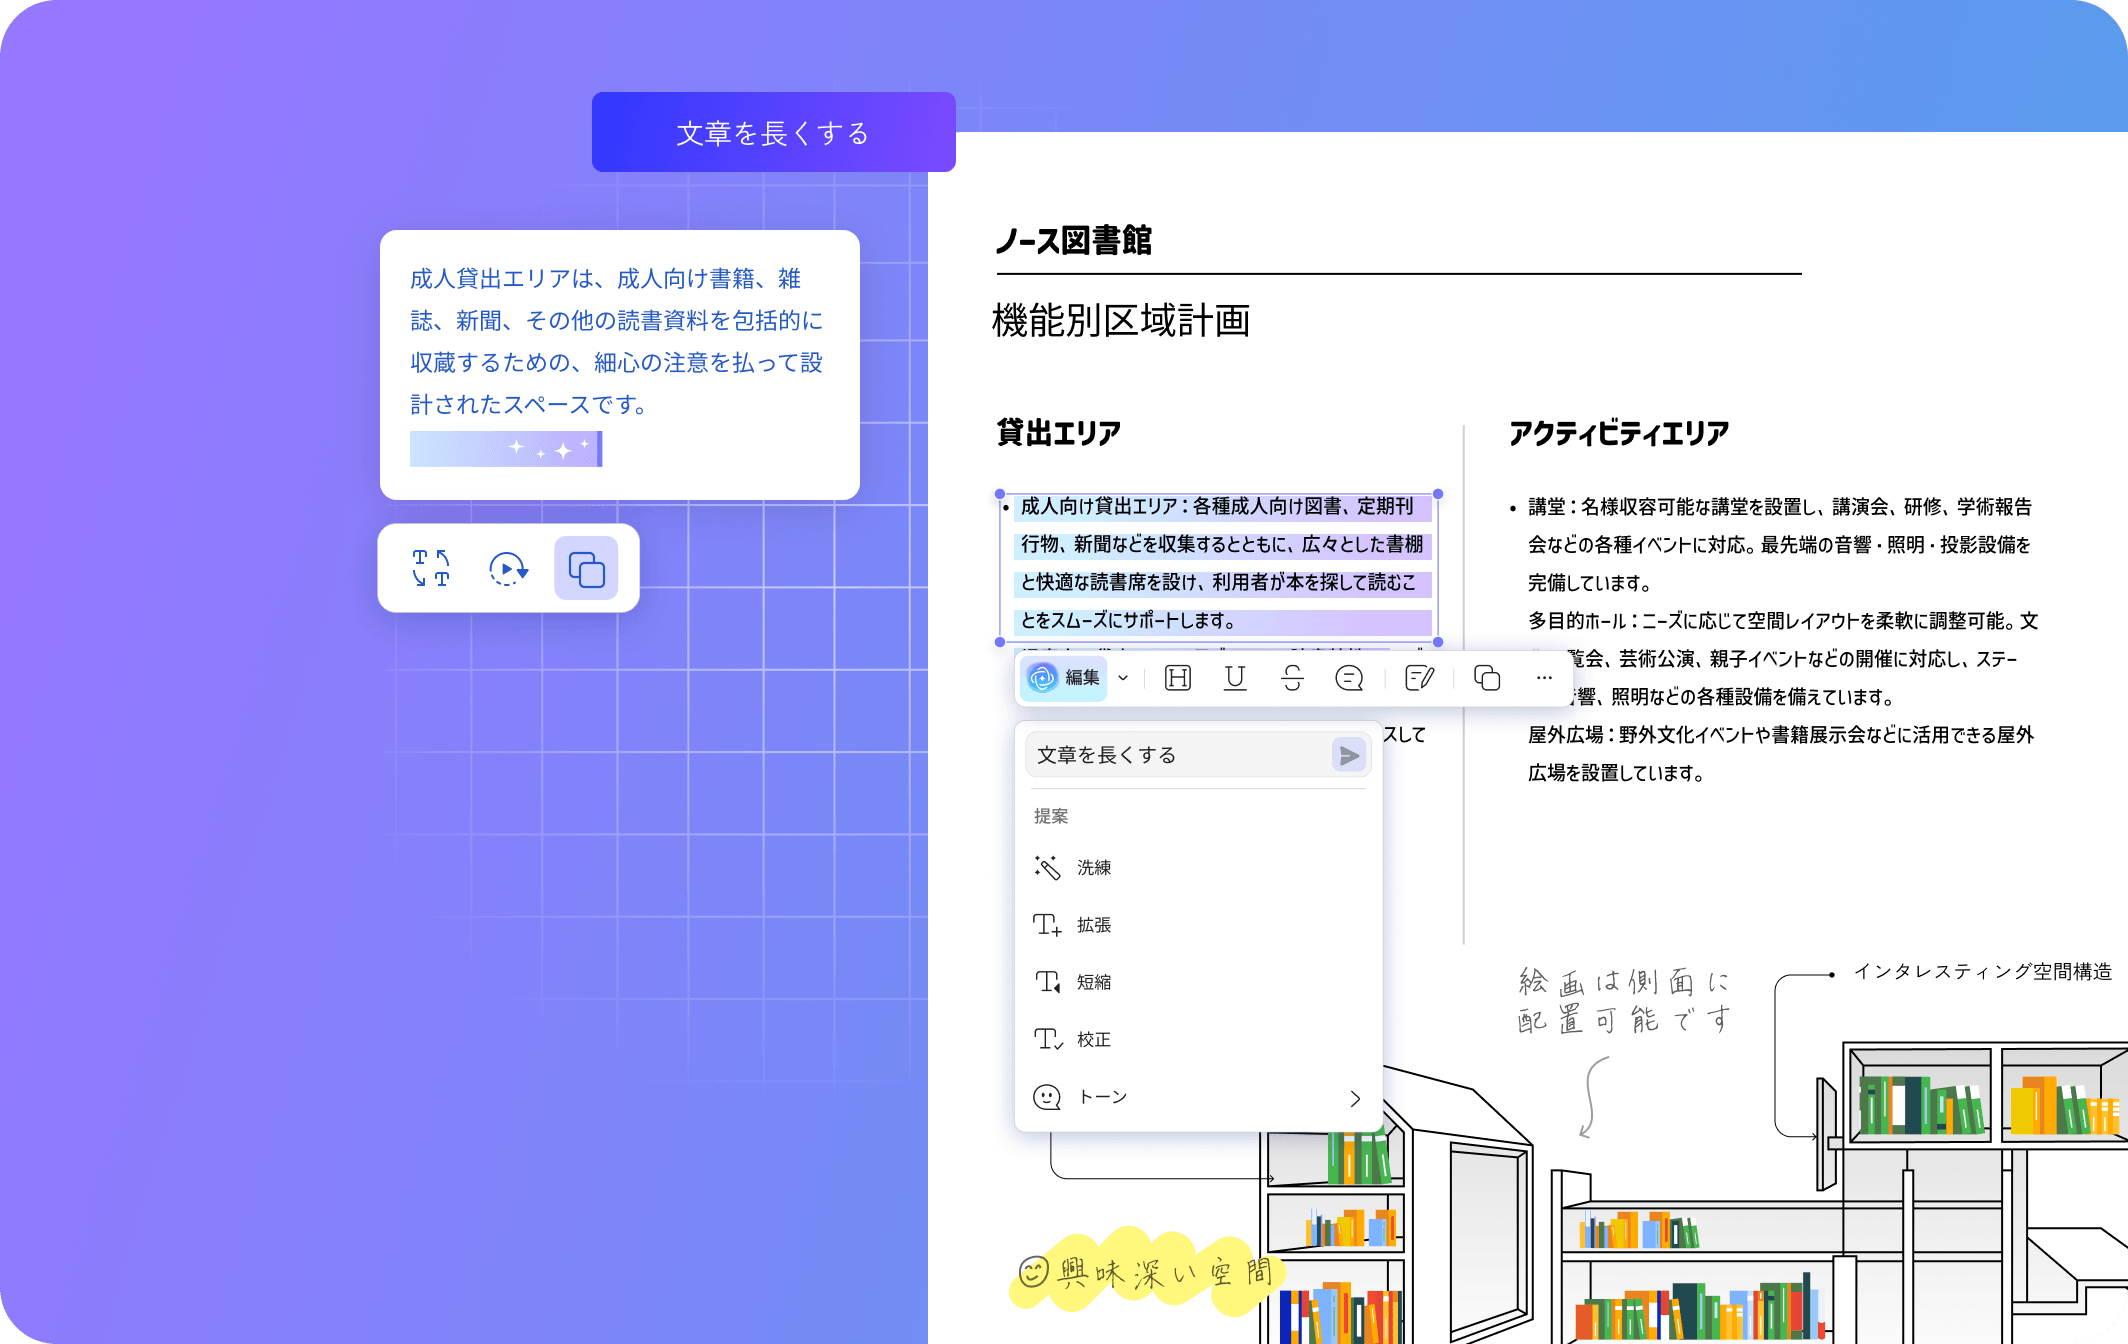Add a comment with the note icon

pos(1349,678)
